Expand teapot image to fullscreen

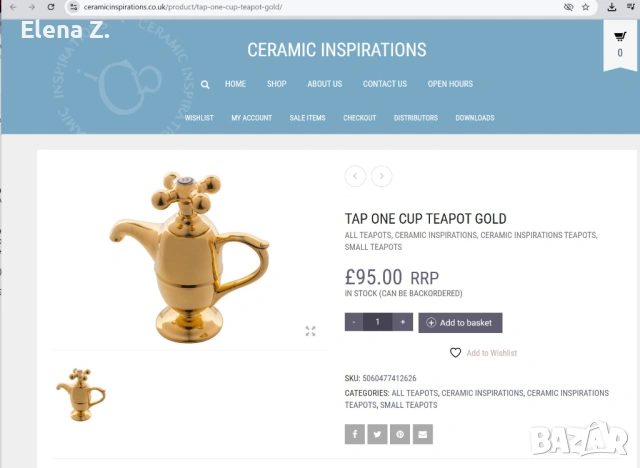tap(310, 331)
